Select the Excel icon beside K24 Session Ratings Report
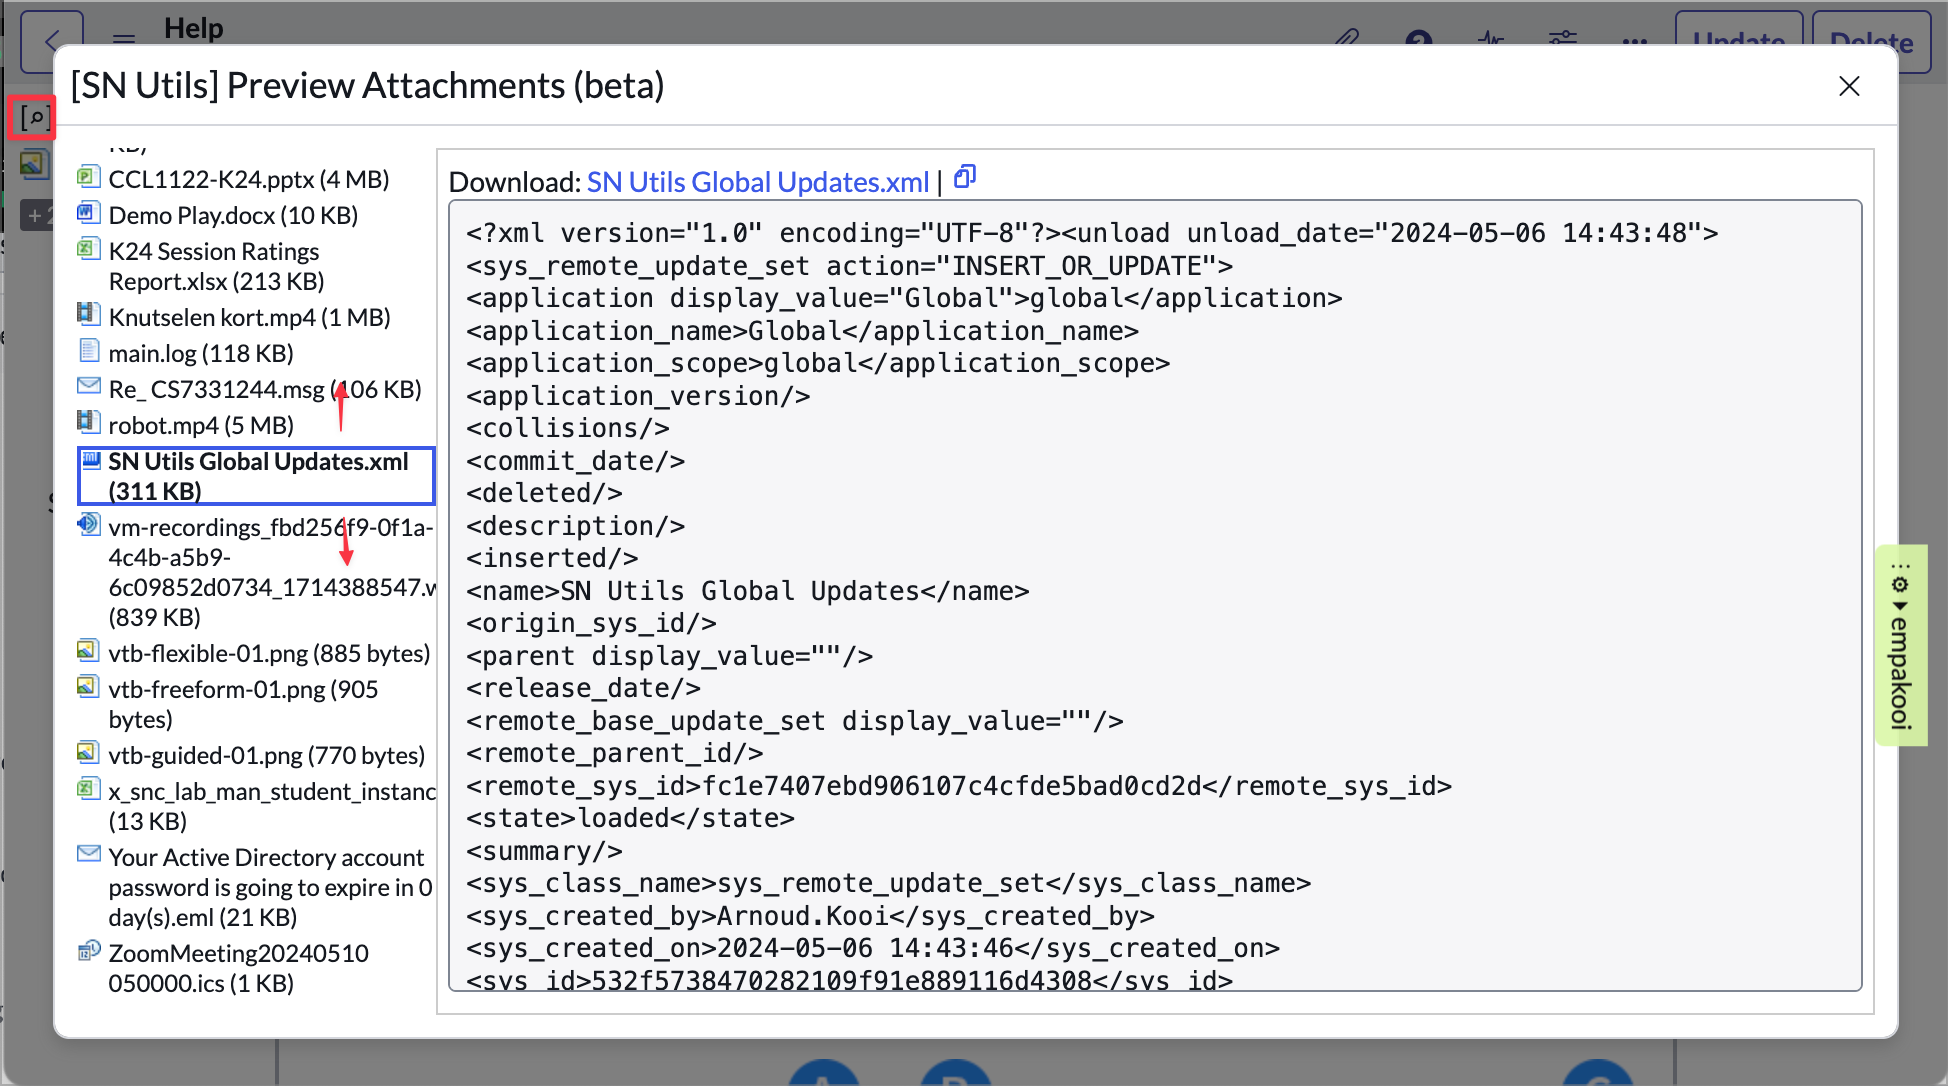This screenshot has height=1086, width=1948. coord(89,248)
